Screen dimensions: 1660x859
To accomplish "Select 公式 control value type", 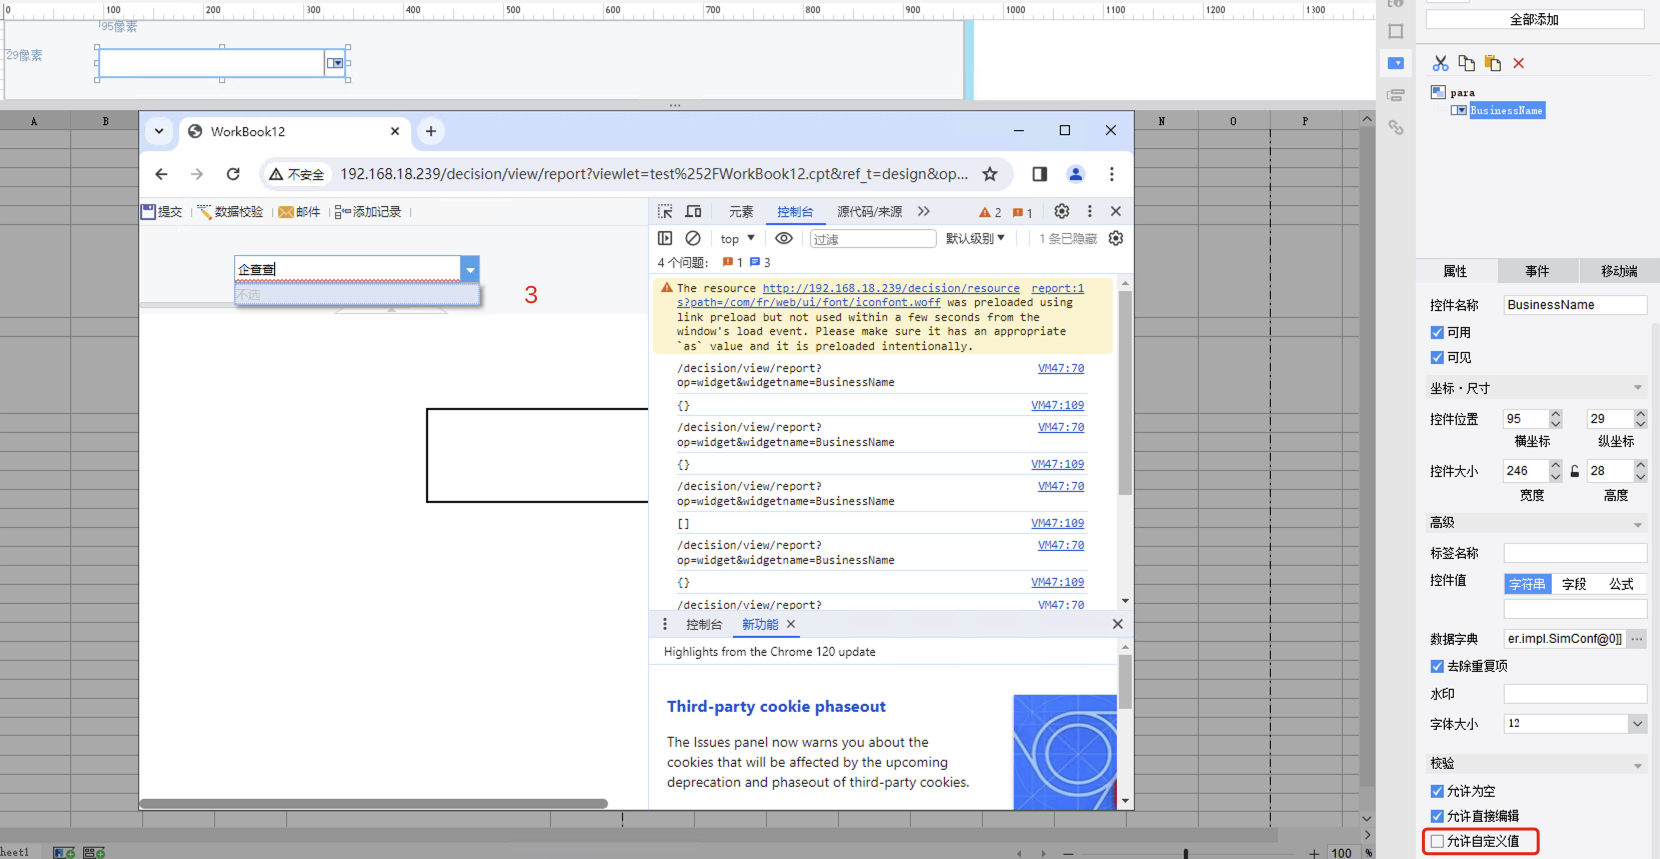I will click(1622, 584).
